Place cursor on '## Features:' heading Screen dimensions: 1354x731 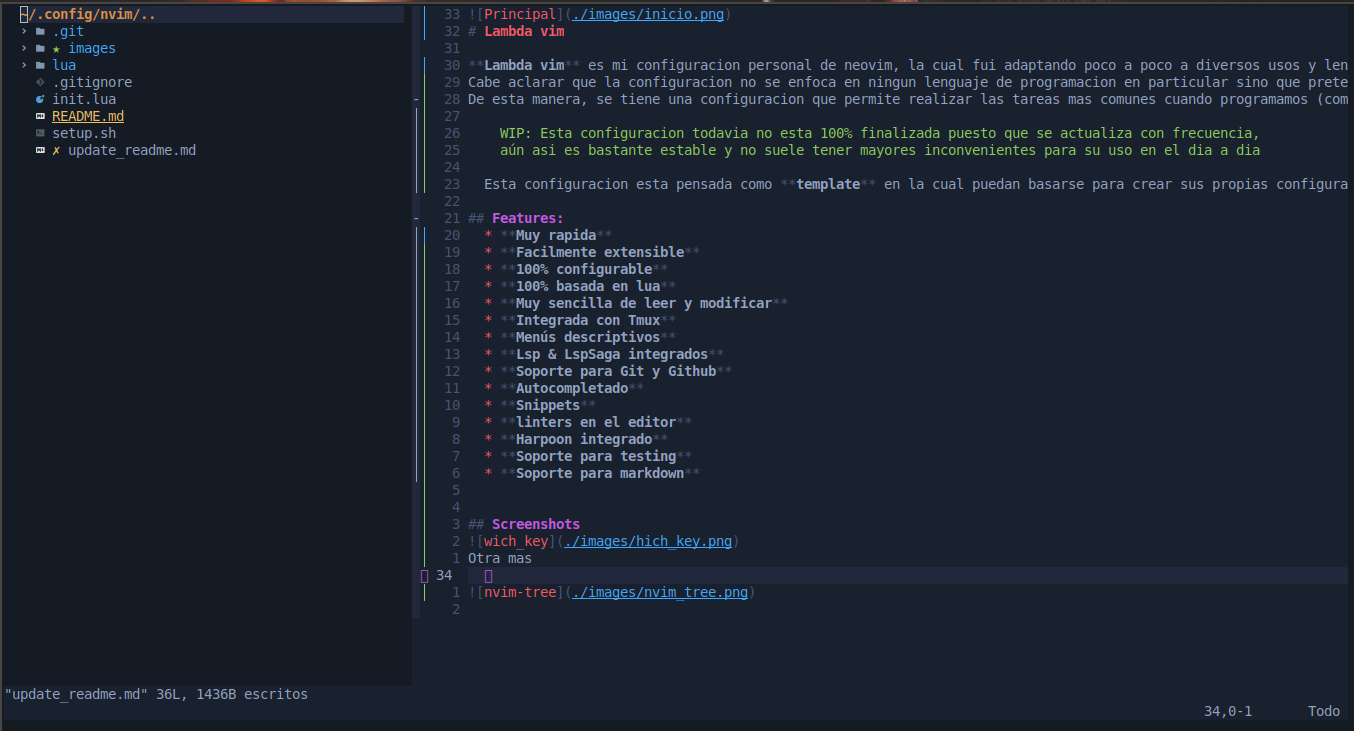tap(516, 218)
